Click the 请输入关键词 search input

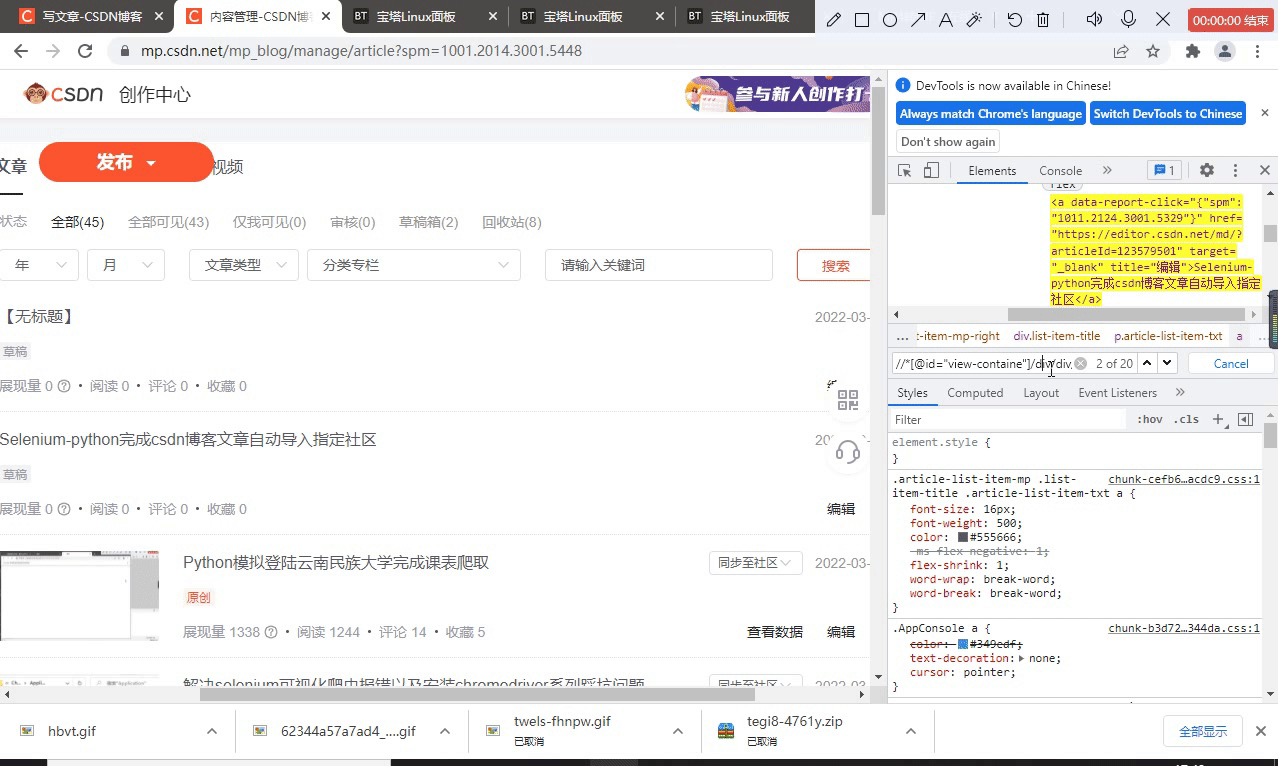[x=659, y=265]
